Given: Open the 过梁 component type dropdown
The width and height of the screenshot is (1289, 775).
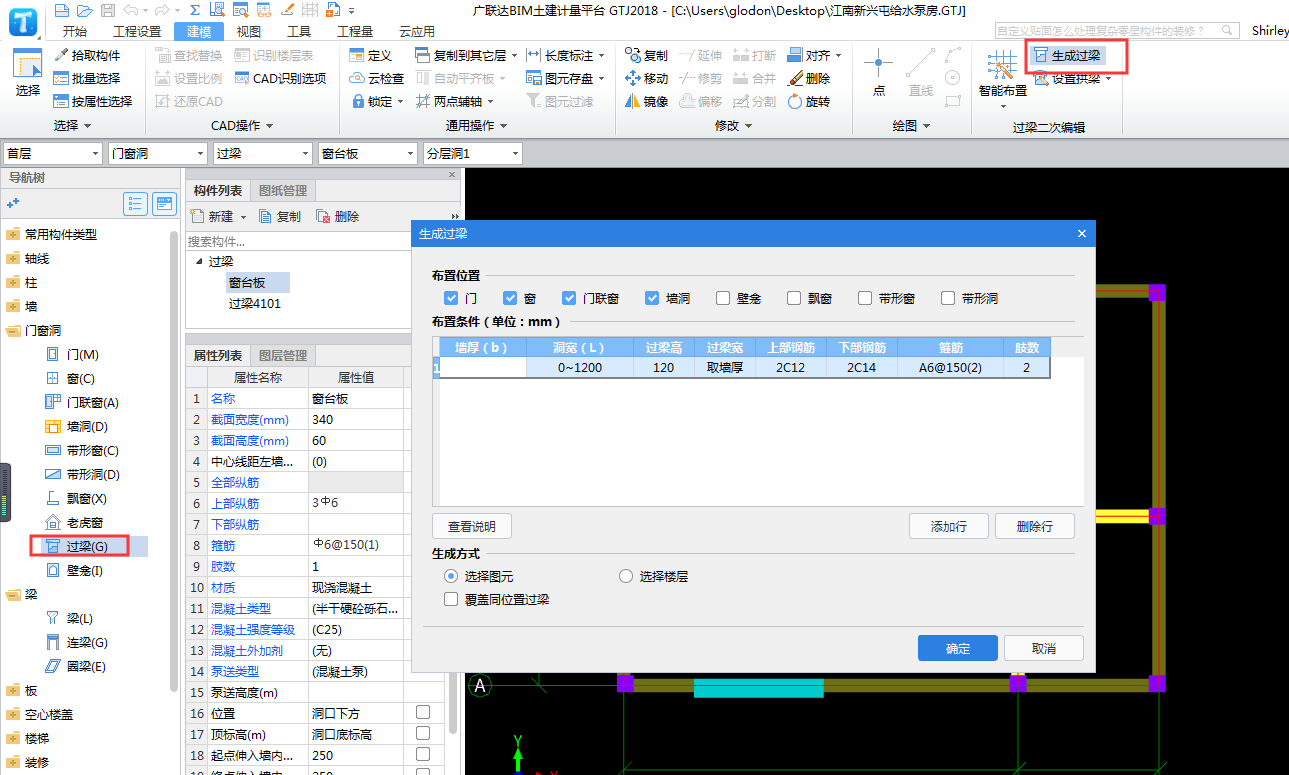Looking at the screenshot, I should [x=263, y=153].
